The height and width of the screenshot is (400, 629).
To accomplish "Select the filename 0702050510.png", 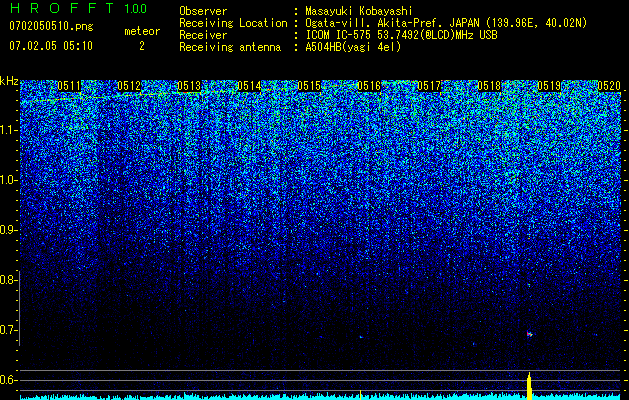I will pyautogui.click(x=51, y=26).
